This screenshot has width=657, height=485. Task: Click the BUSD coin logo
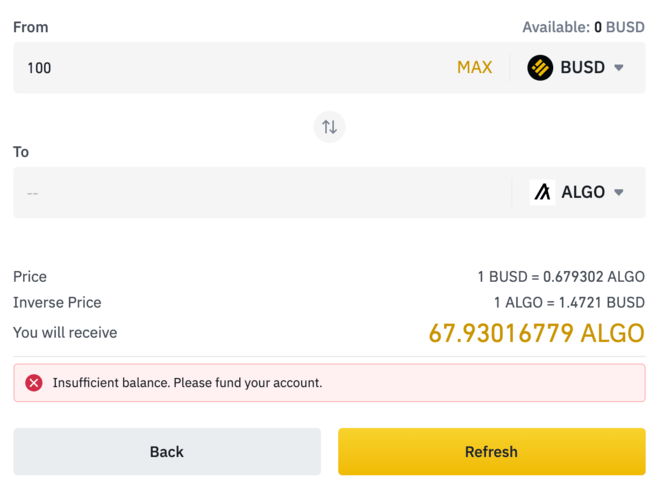[x=540, y=68]
